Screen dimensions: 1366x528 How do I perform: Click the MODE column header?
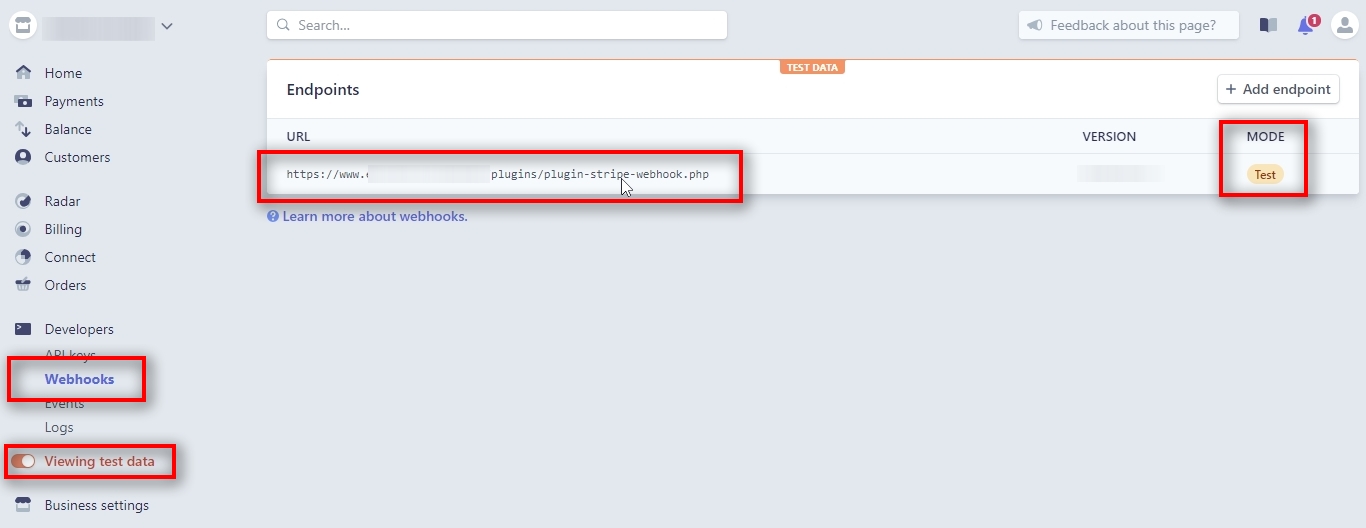point(1265,137)
